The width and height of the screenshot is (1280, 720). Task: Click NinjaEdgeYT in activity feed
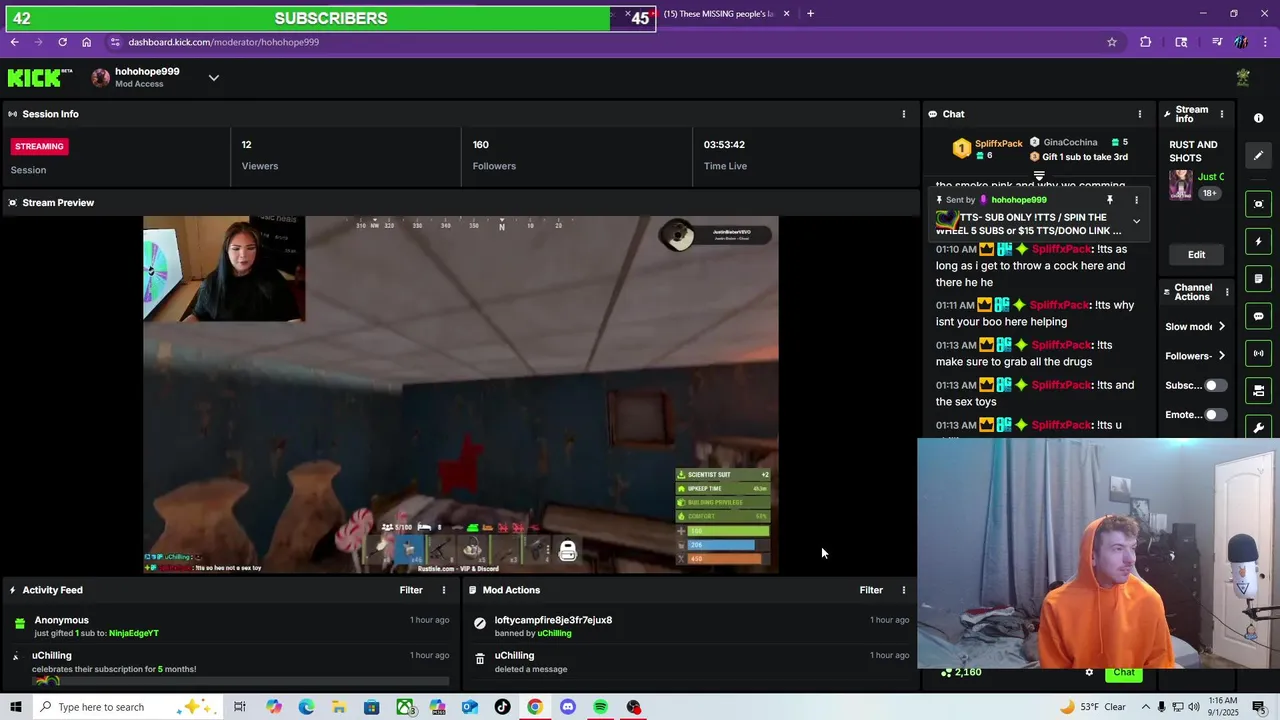coord(134,633)
